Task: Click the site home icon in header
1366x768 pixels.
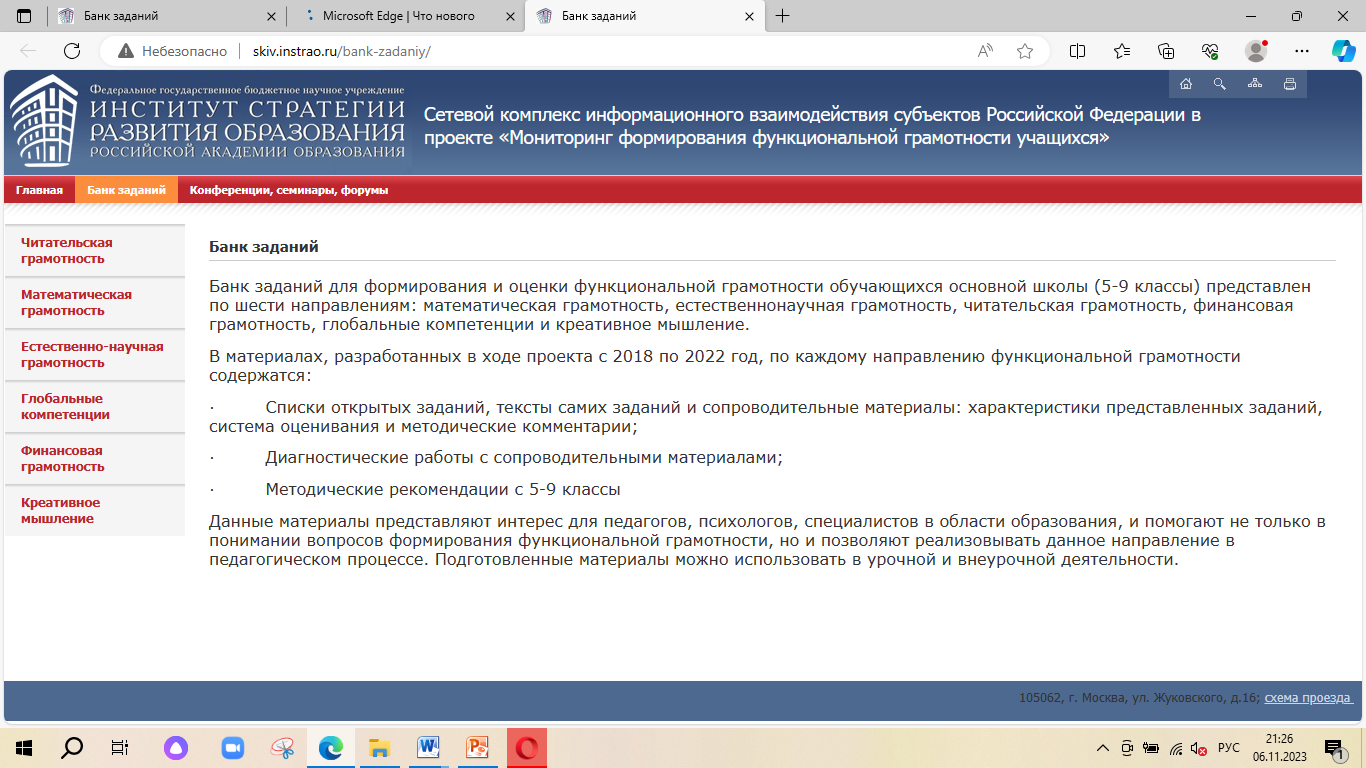Action: pyautogui.click(x=1186, y=84)
